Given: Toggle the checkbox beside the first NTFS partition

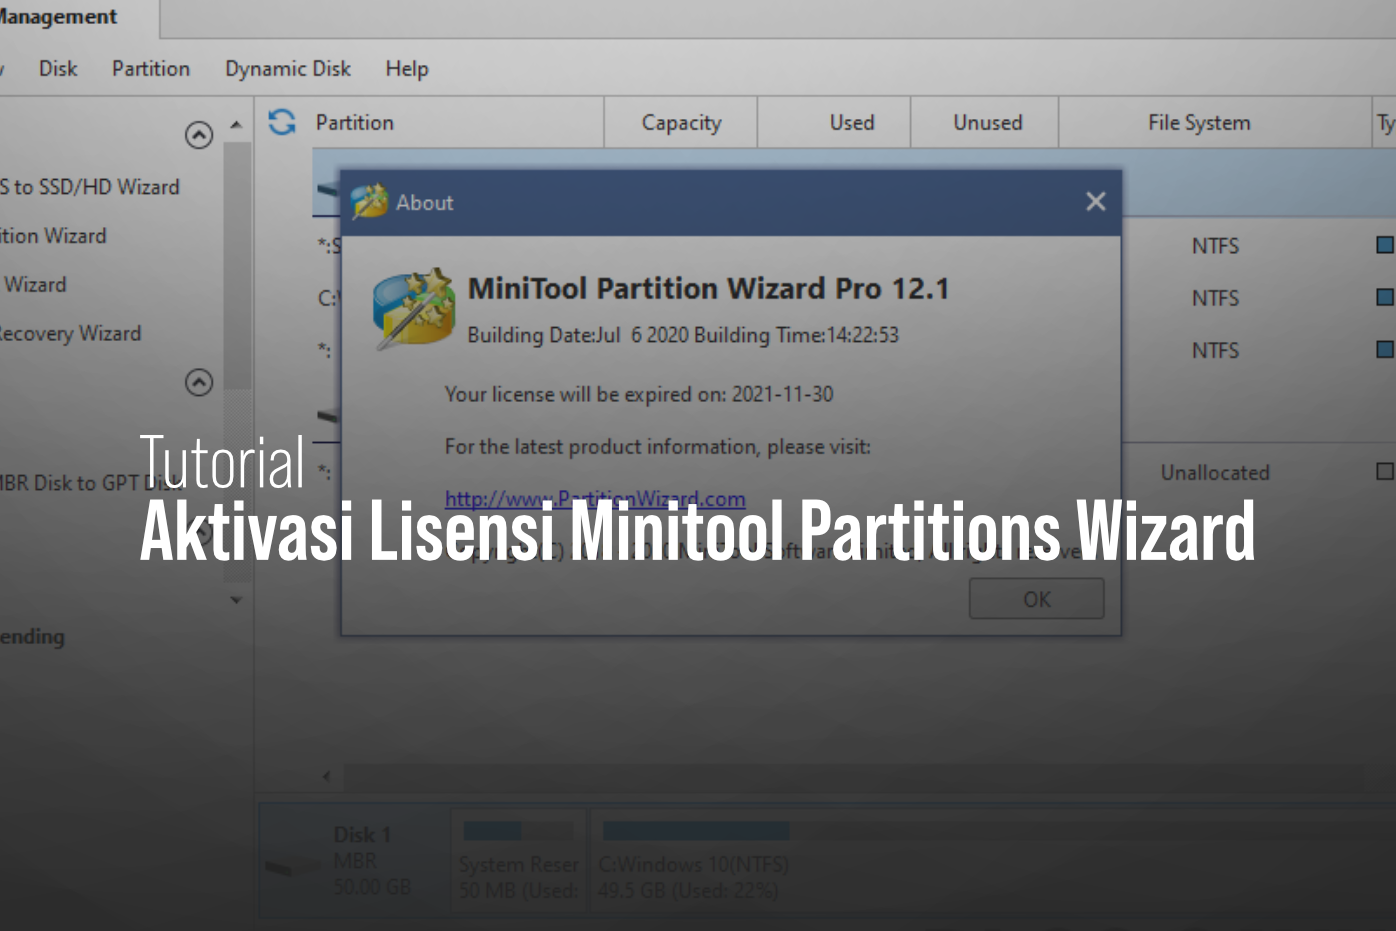Looking at the screenshot, I should [x=1385, y=244].
